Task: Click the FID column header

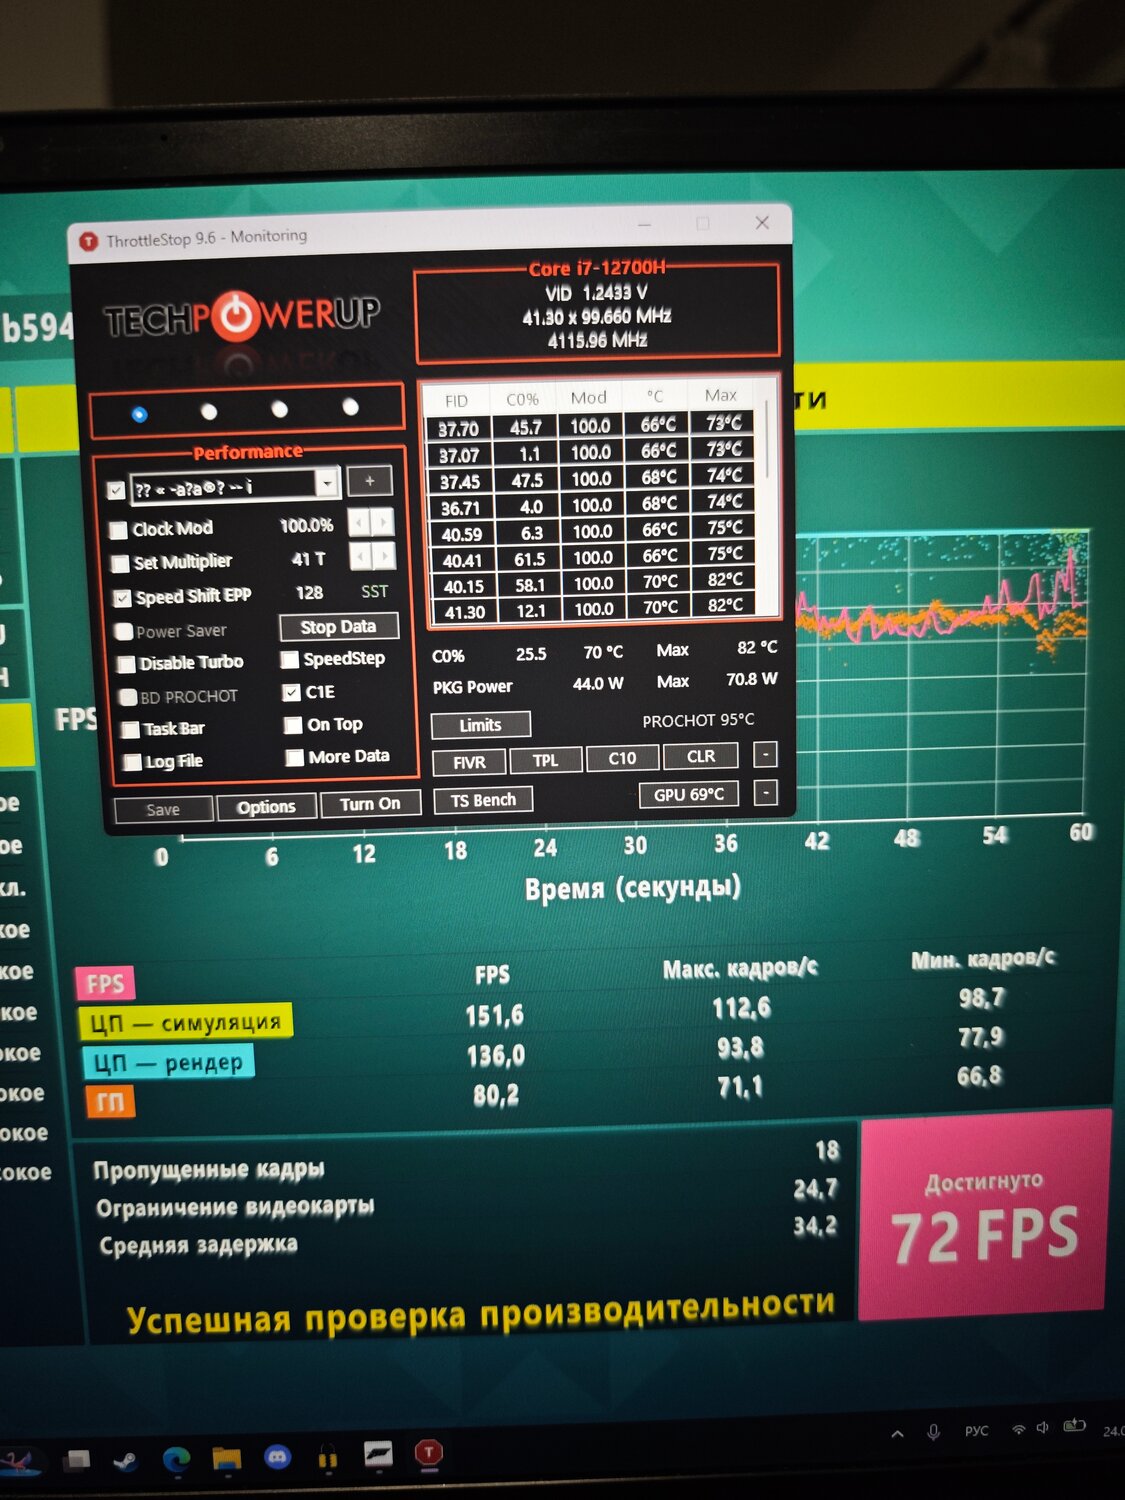Action: point(456,401)
